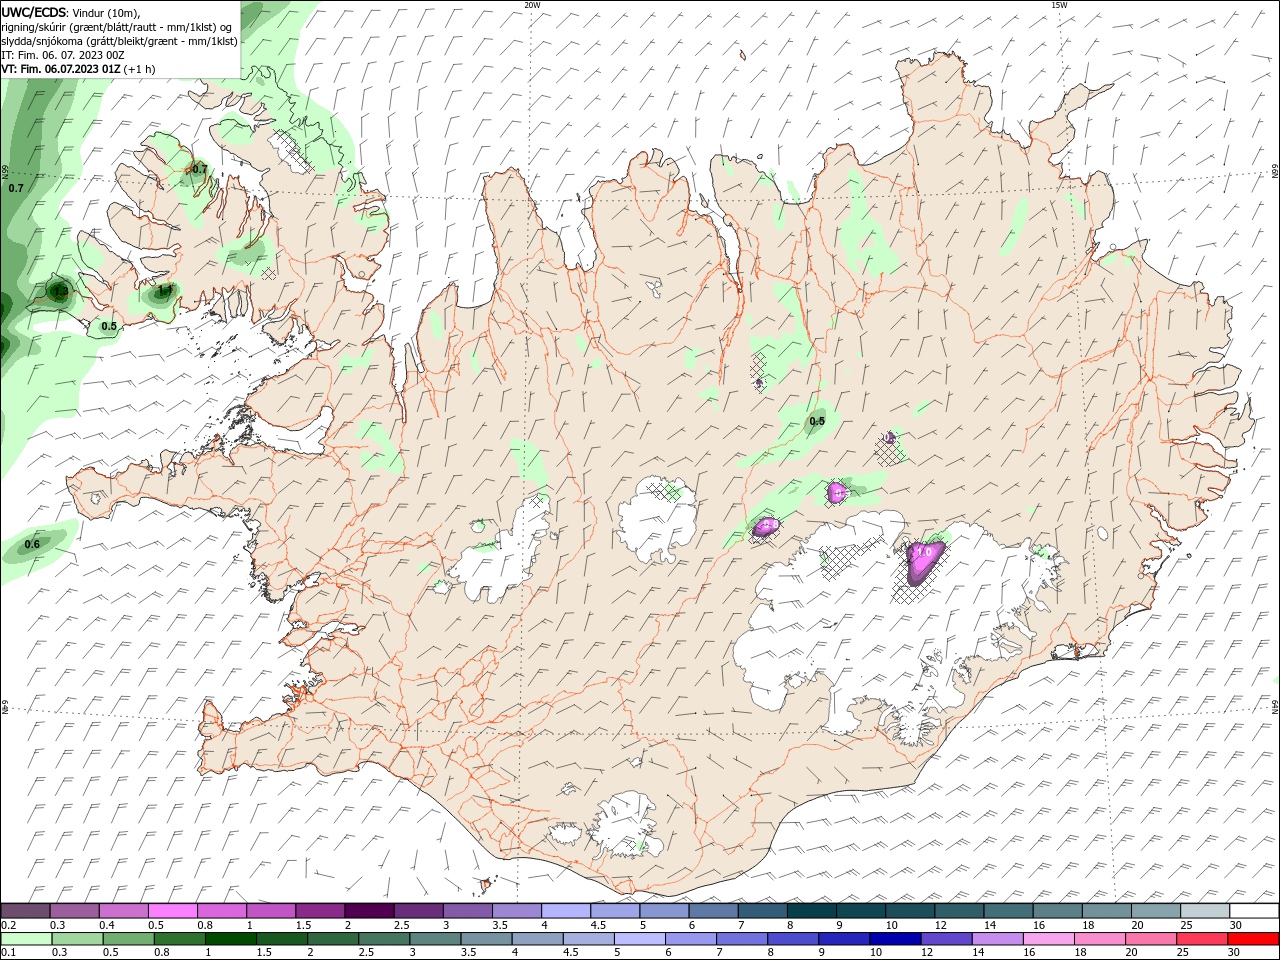Click the Mýrdalsjökull glacier near the south coast
The height and width of the screenshot is (960, 1280).
click(625, 825)
